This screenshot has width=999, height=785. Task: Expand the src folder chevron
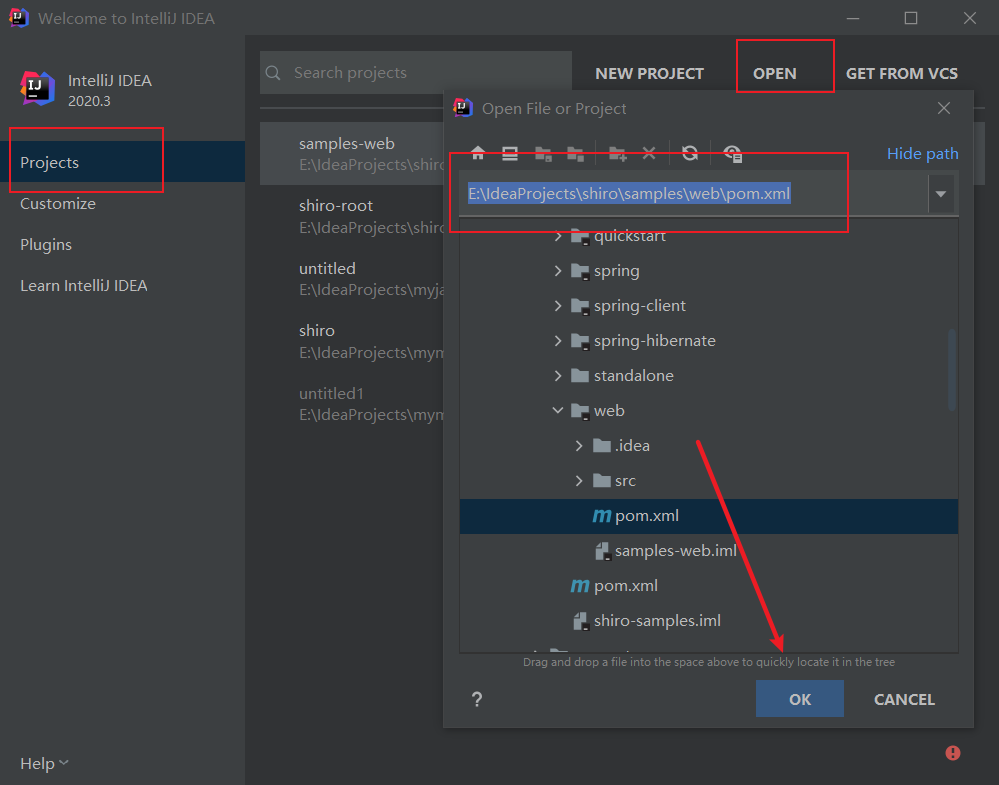[x=579, y=480]
